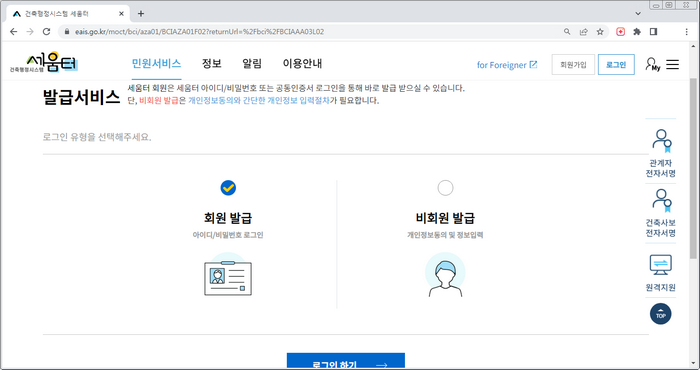The height and width of the screenshot is (370, 700).
Task: Open the My page user icon
Action: [652, 64]
